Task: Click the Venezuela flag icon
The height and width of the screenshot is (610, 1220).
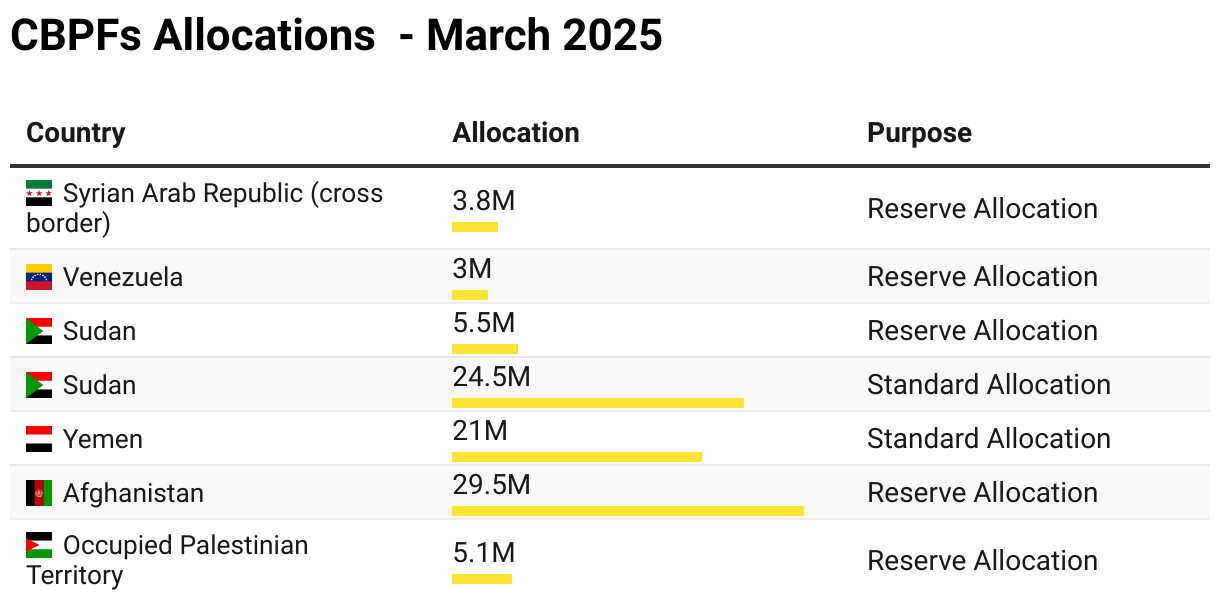Action: [39, 277]
